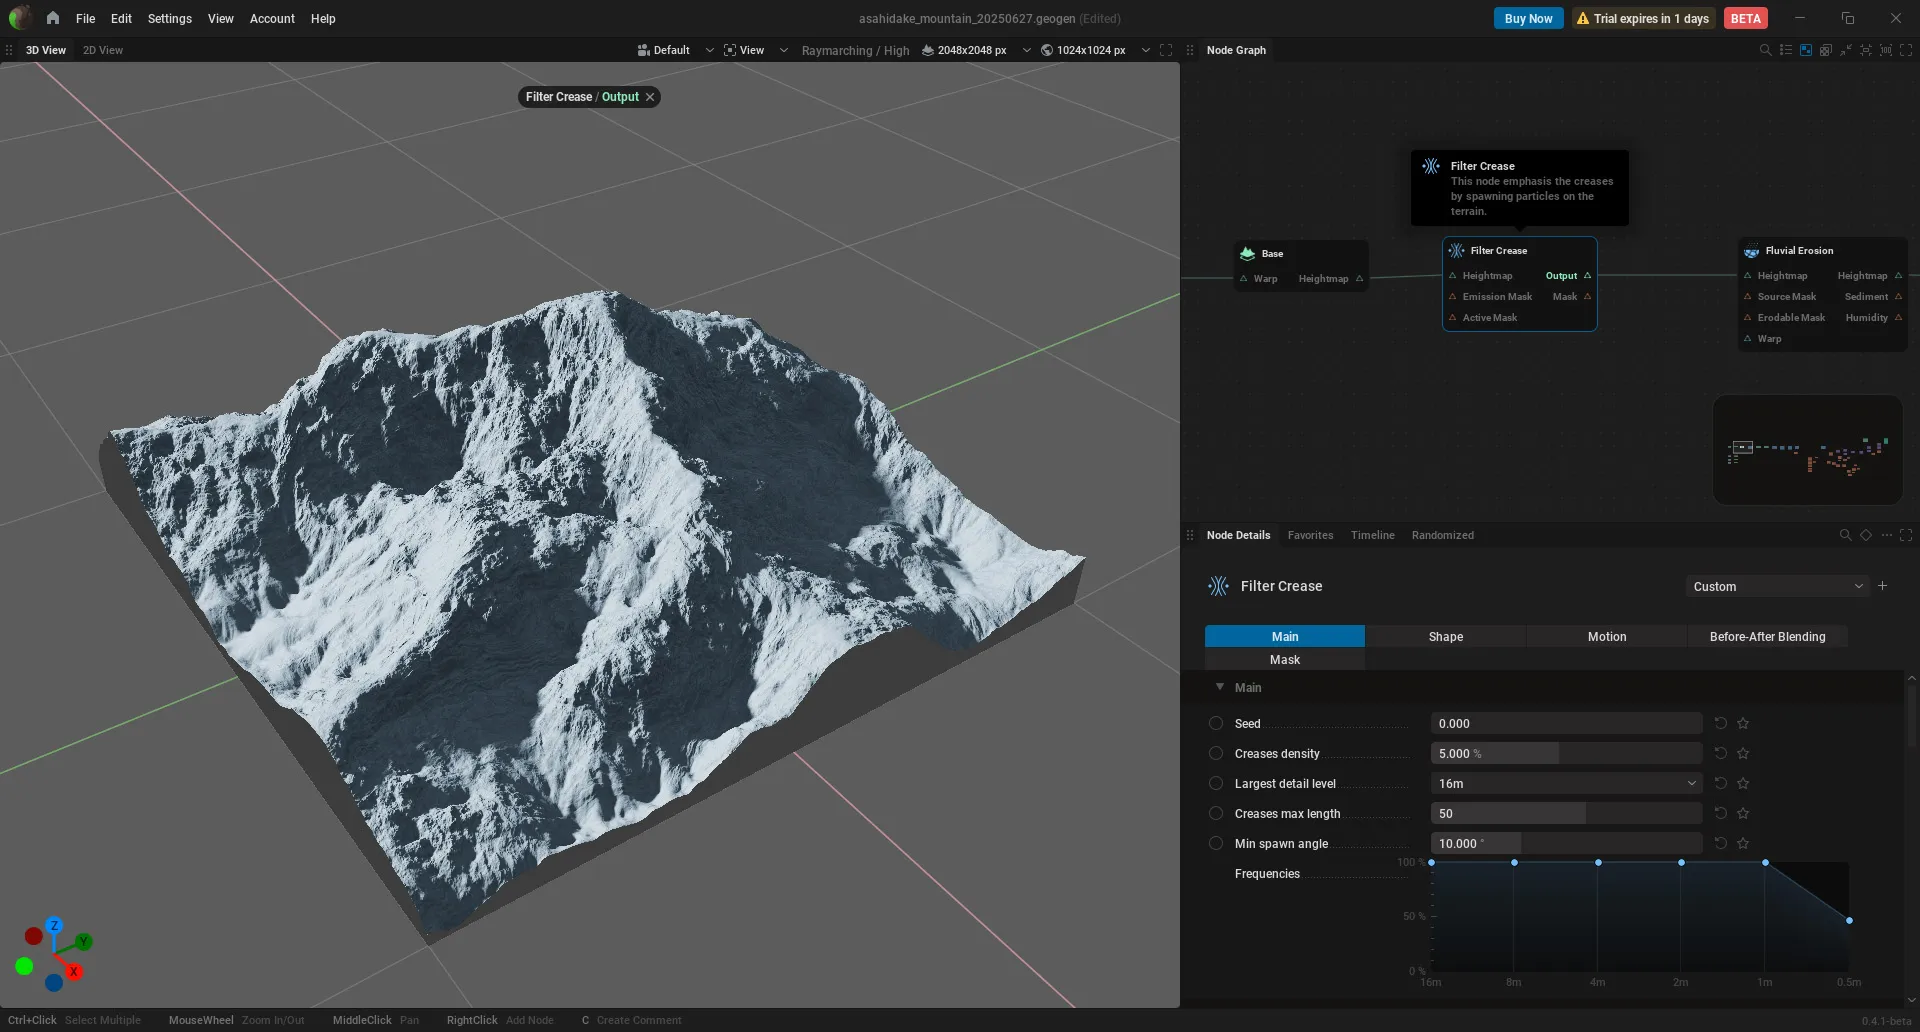Favorite the Seed parameter star
The height and width of the screenshot is (1032, 1920).
(x=1743, y=723)
